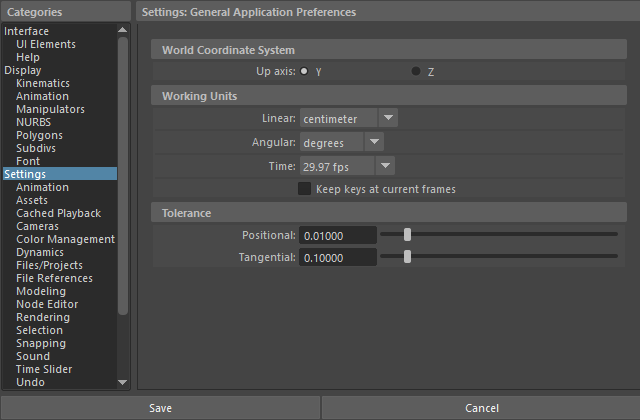Select the Manipulators category
This screenshot has width=640, height=420.
(x=50, y=109)
